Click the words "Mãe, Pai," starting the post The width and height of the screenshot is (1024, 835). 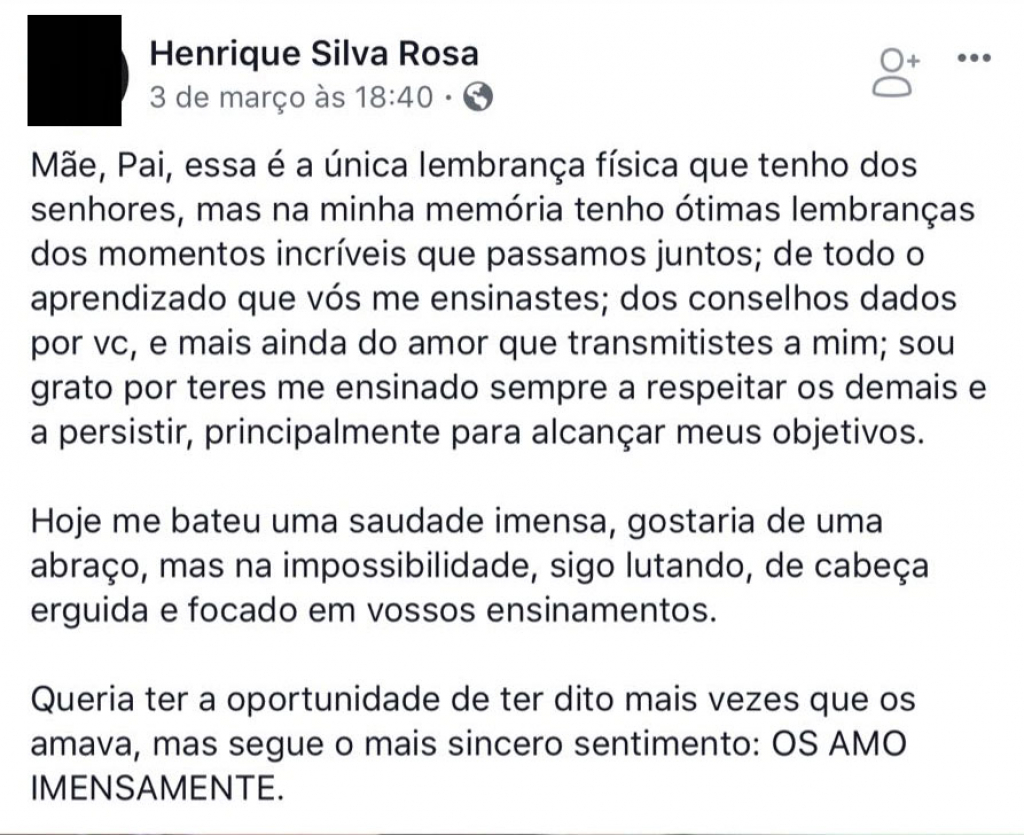tap(101, 166)
